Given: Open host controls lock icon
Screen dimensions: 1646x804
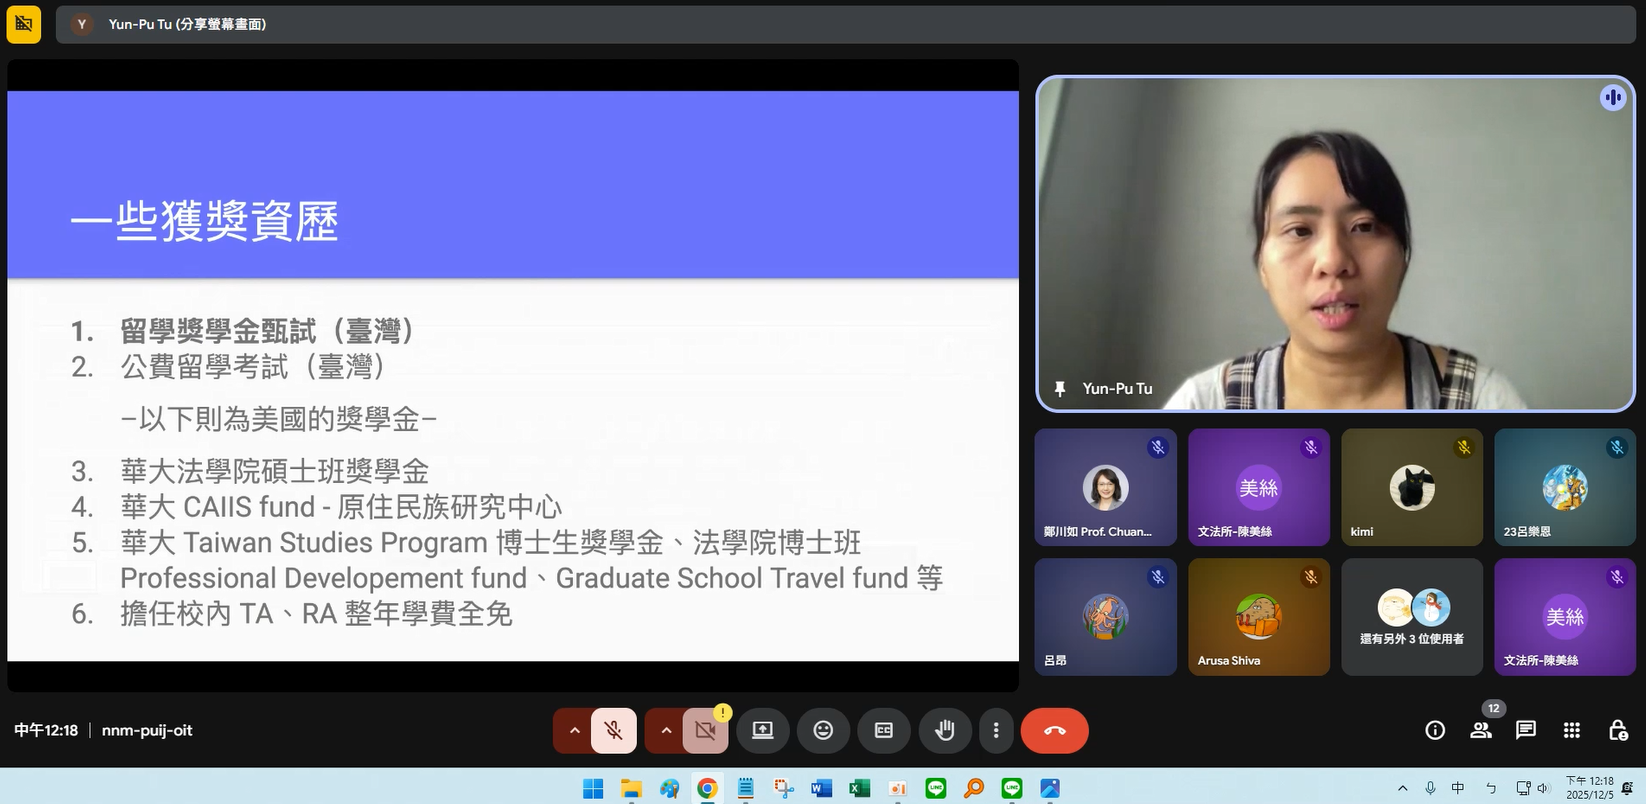Looking at the screenshot, I should tap(1617, 731).
